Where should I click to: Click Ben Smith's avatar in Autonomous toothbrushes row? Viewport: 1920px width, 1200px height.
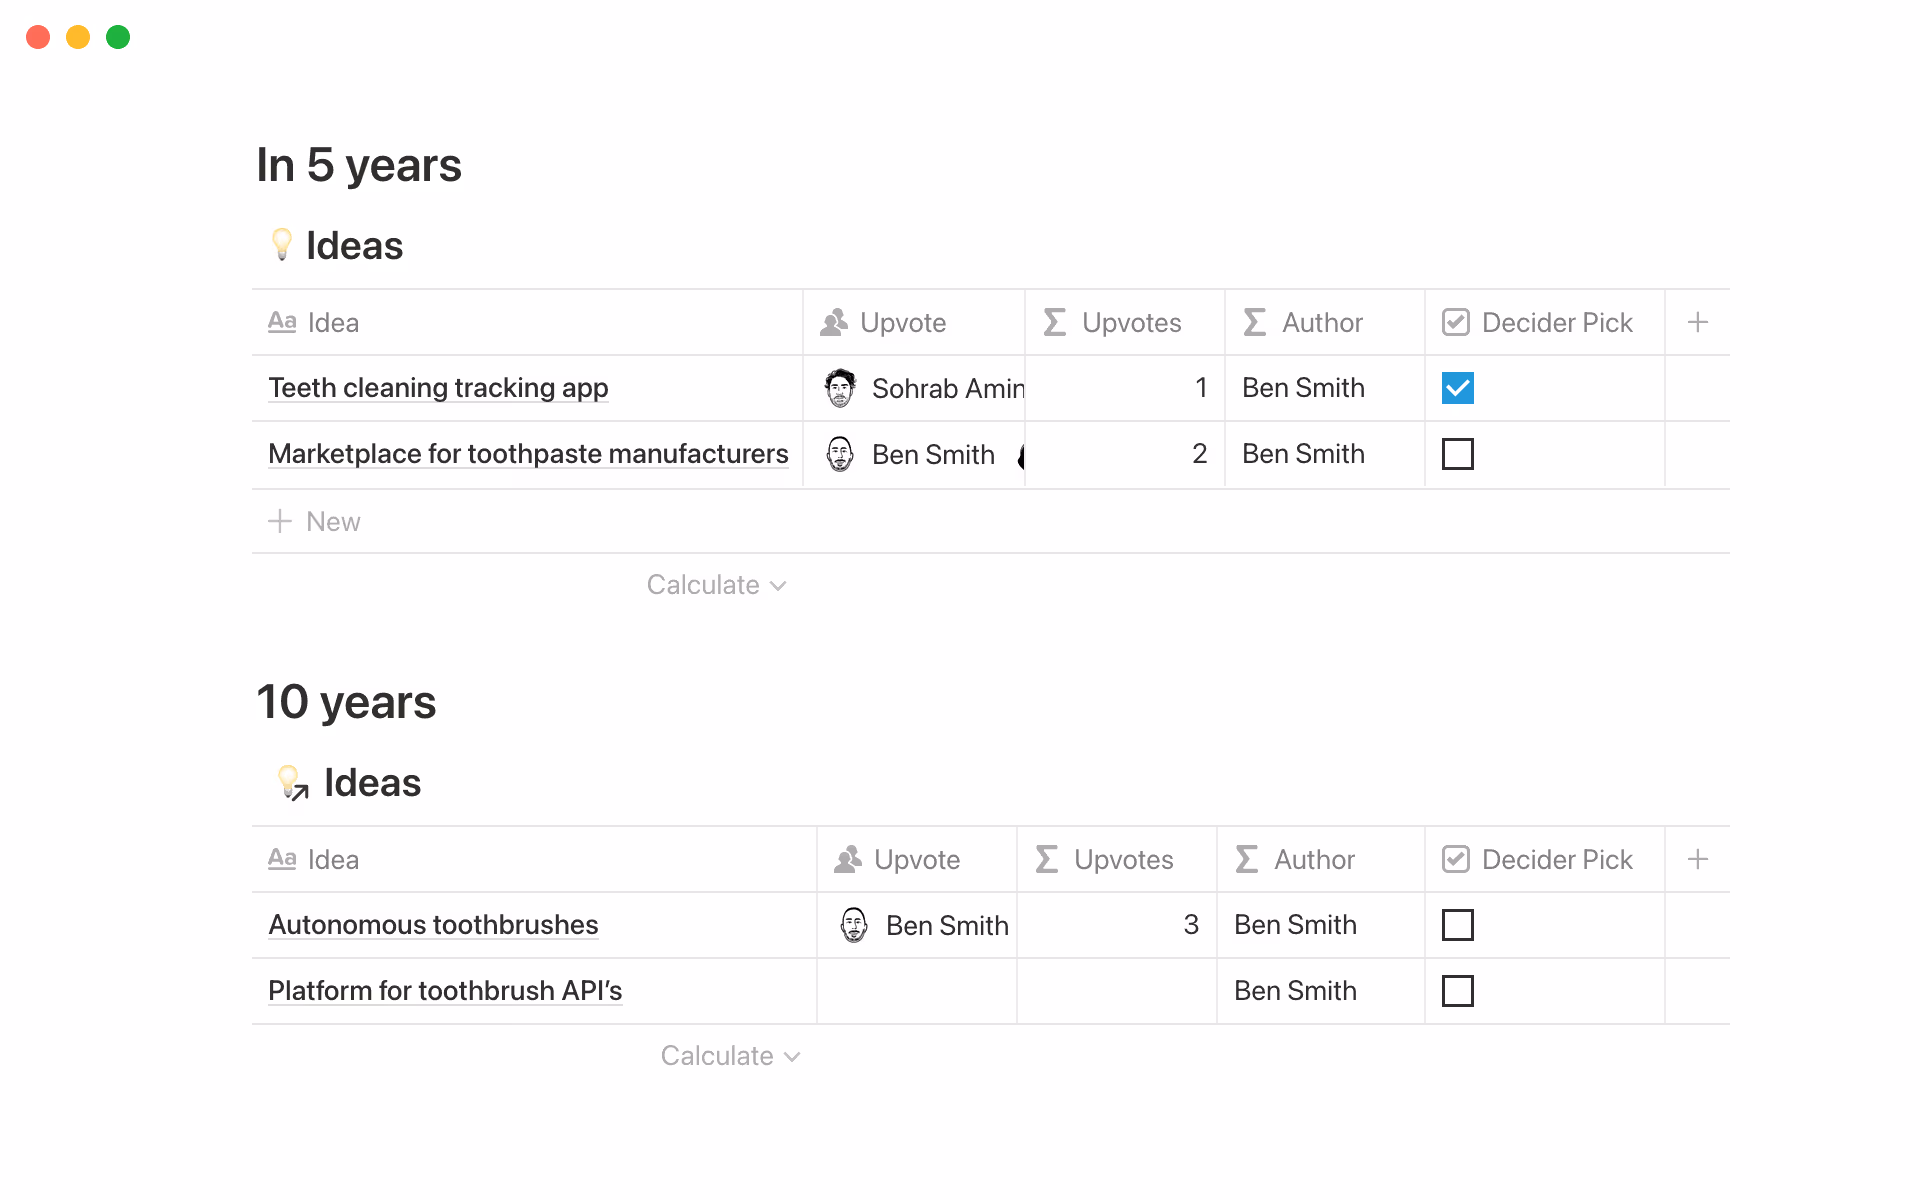point(854,925)
